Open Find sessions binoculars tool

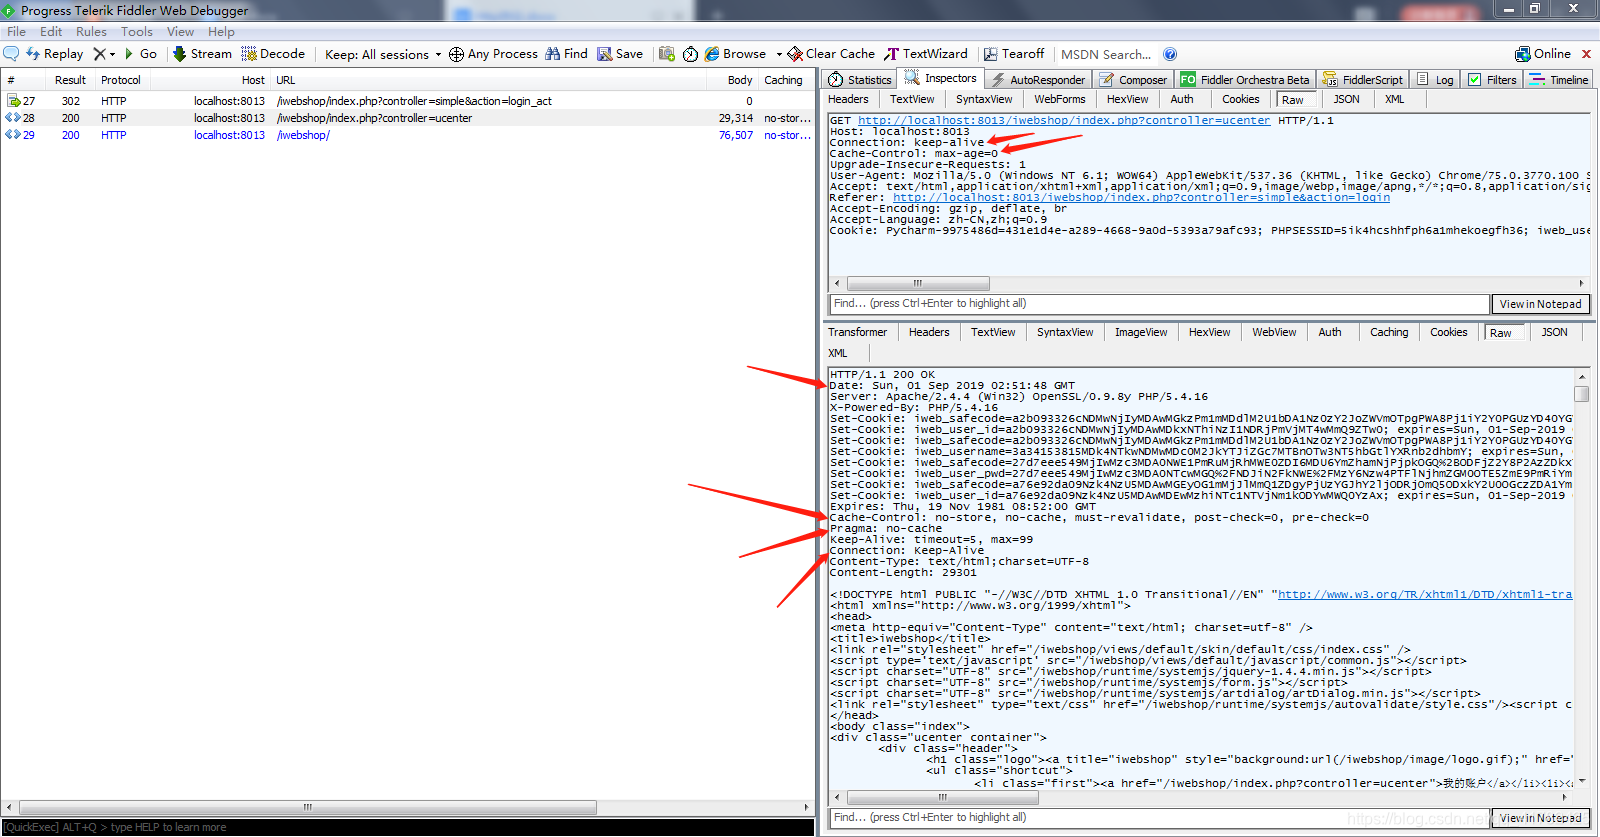(x=566, y=54)
